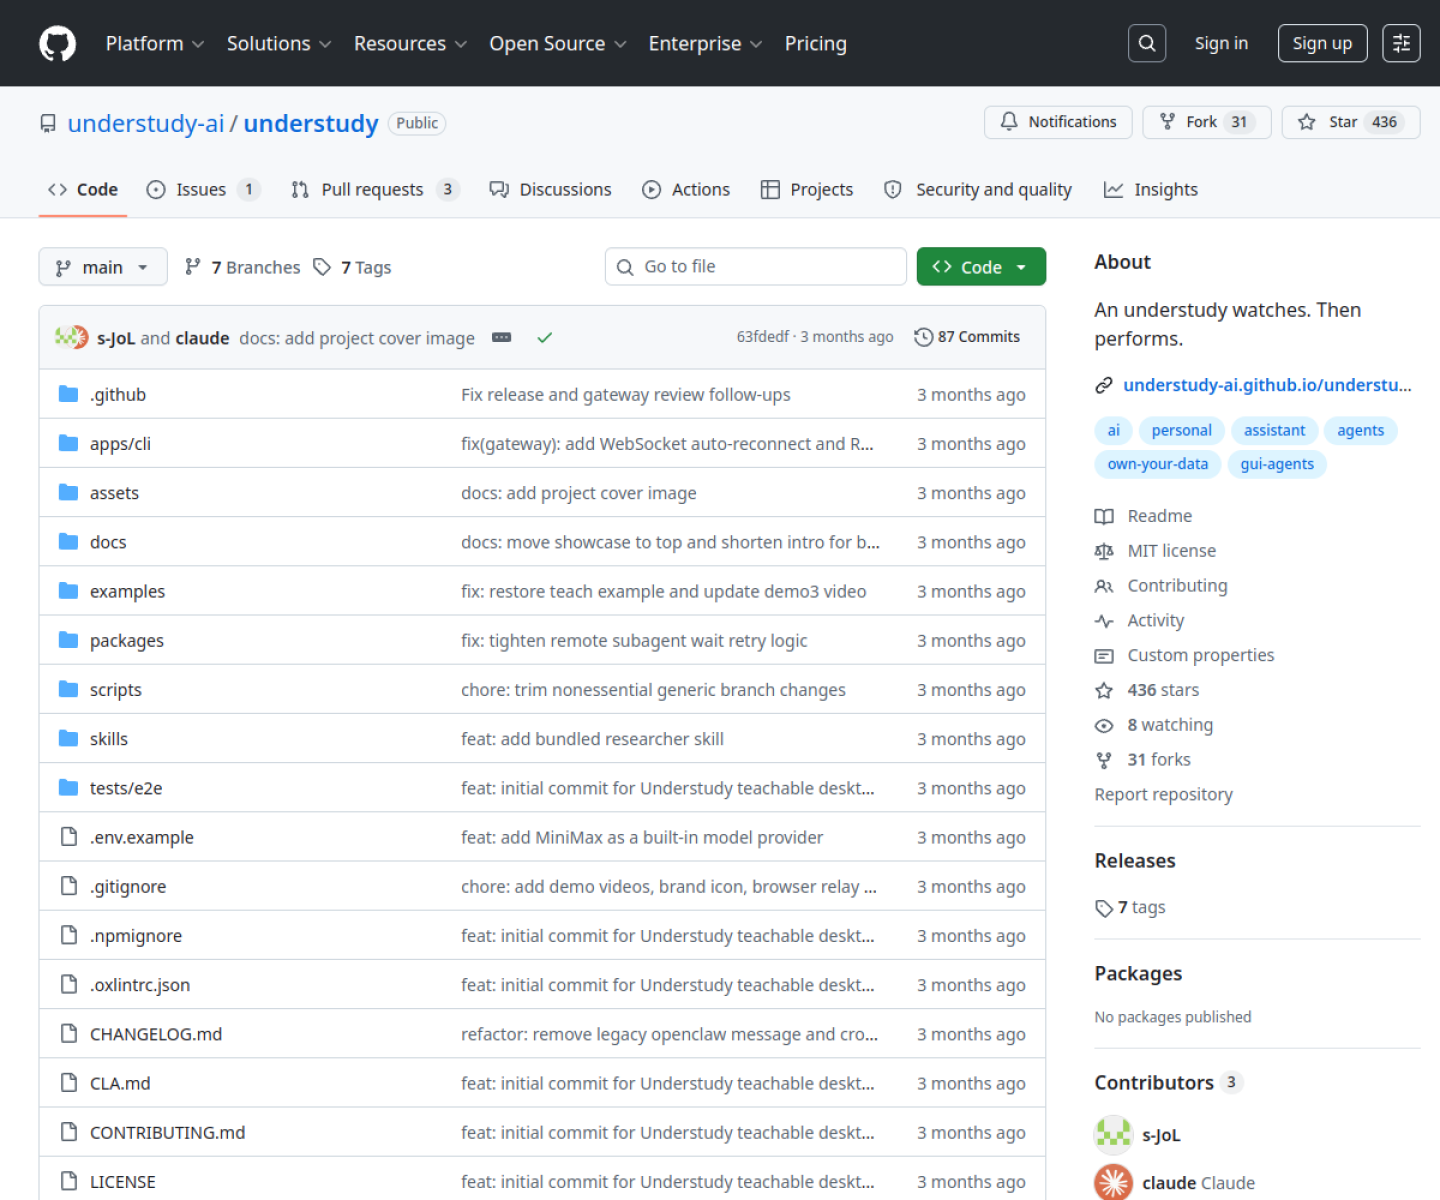
Task: Open the understudy-ai.github.io website link
Action: [1267, 385]
